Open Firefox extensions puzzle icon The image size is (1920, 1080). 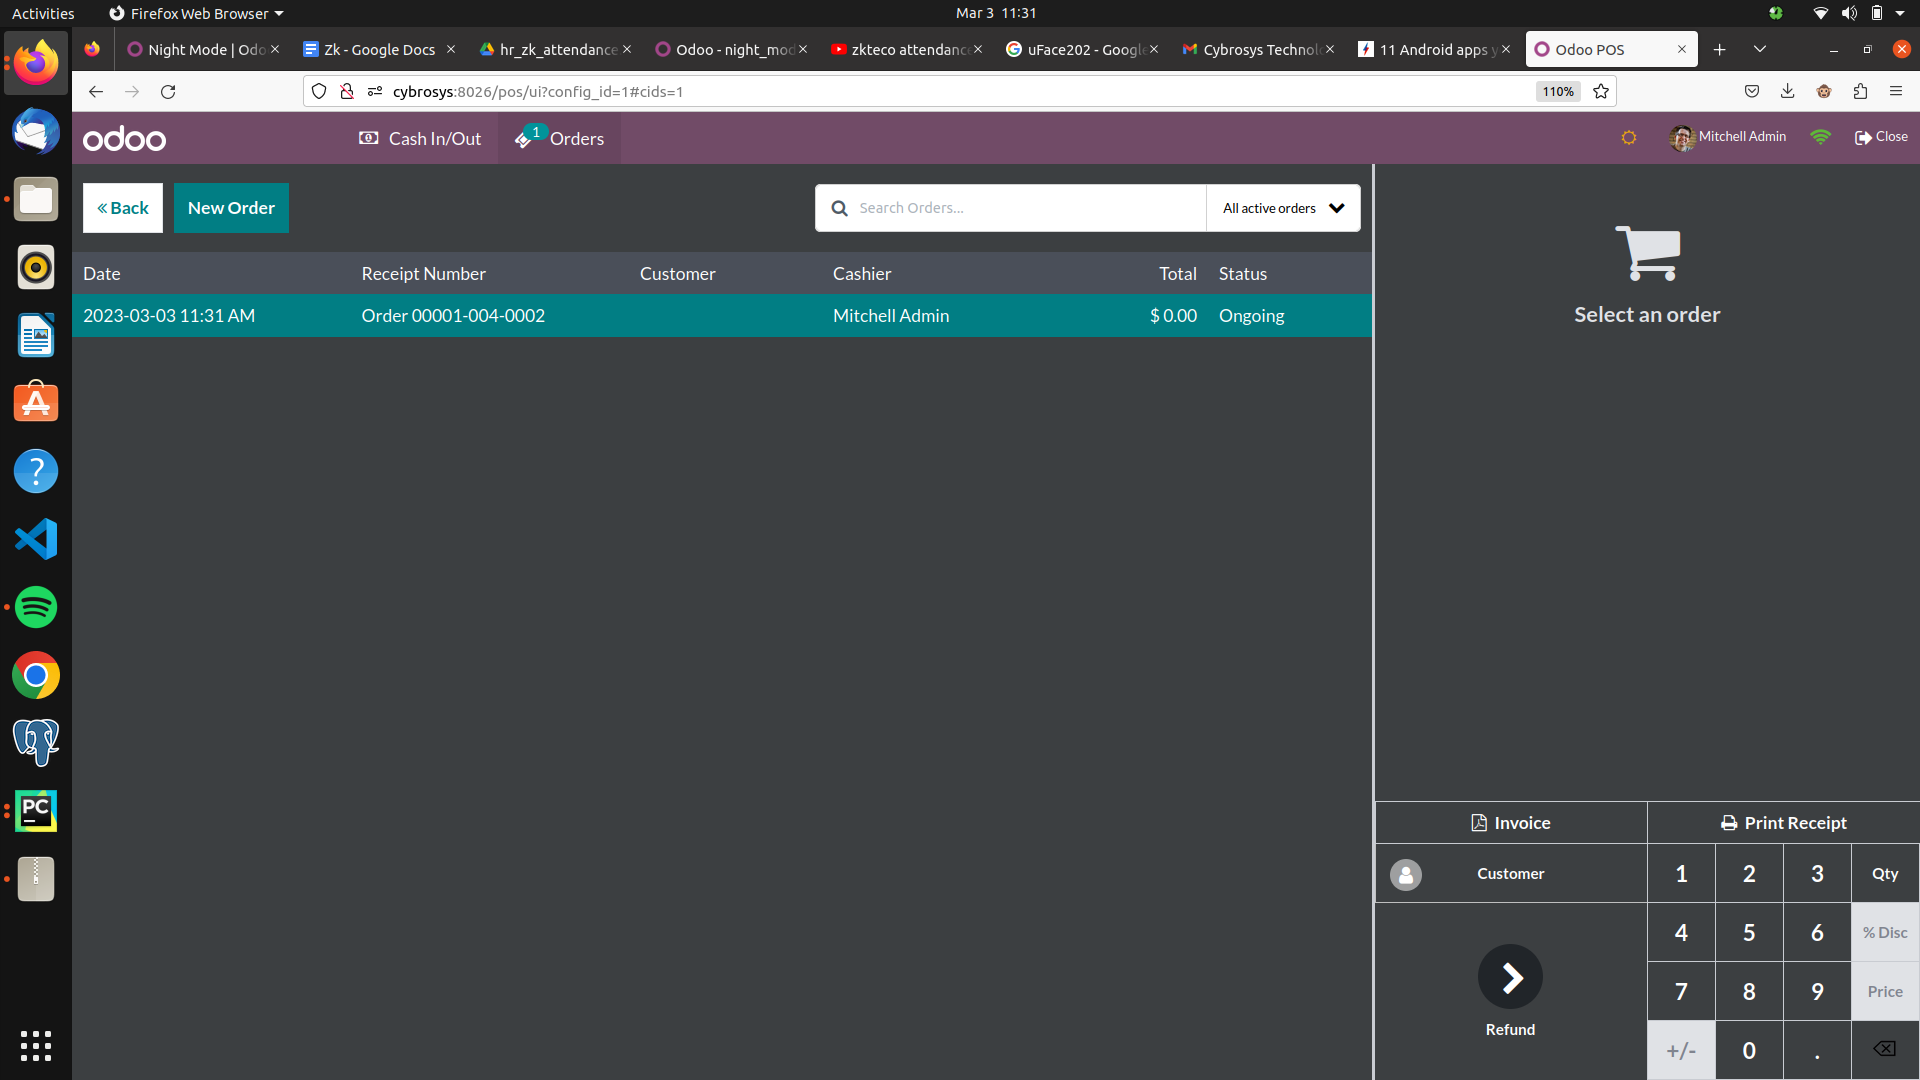click(1860, 91)
